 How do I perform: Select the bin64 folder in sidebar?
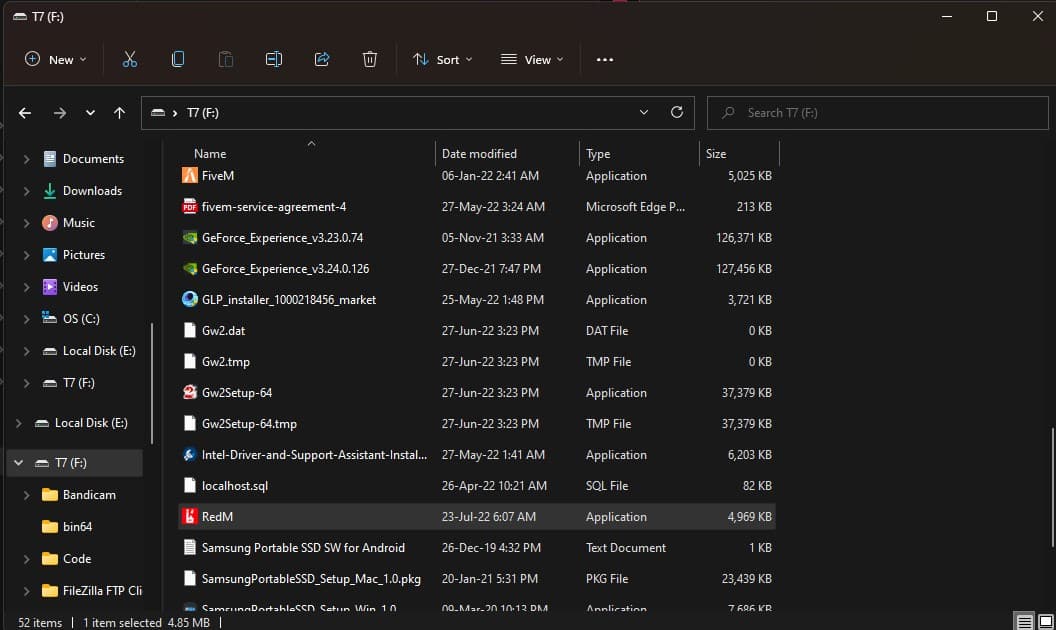(x=77, y=527)
